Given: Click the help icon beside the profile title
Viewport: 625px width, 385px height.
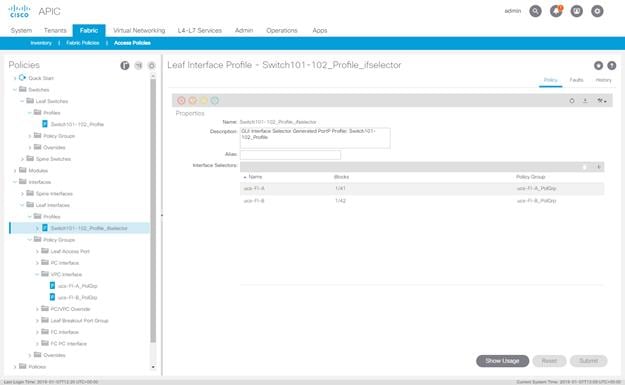Looking at the screenshot, I should 611,65.
